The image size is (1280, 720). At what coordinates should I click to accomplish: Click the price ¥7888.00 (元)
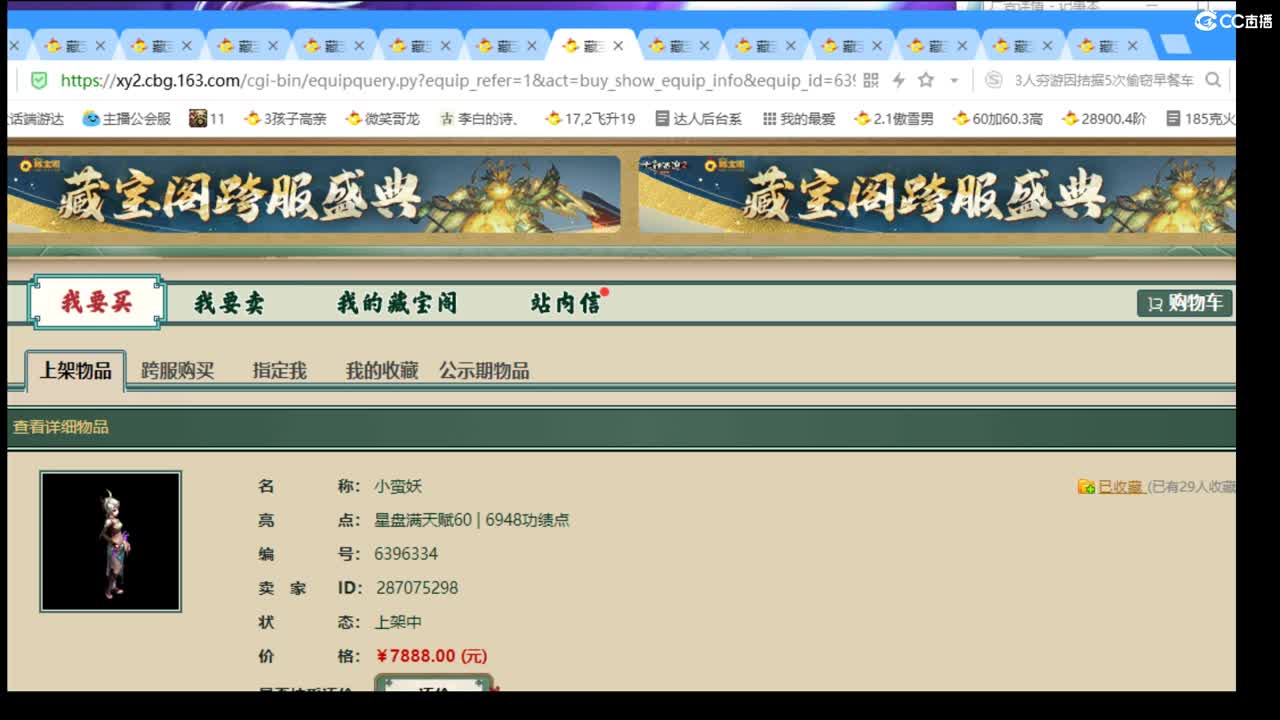point(432,656)
